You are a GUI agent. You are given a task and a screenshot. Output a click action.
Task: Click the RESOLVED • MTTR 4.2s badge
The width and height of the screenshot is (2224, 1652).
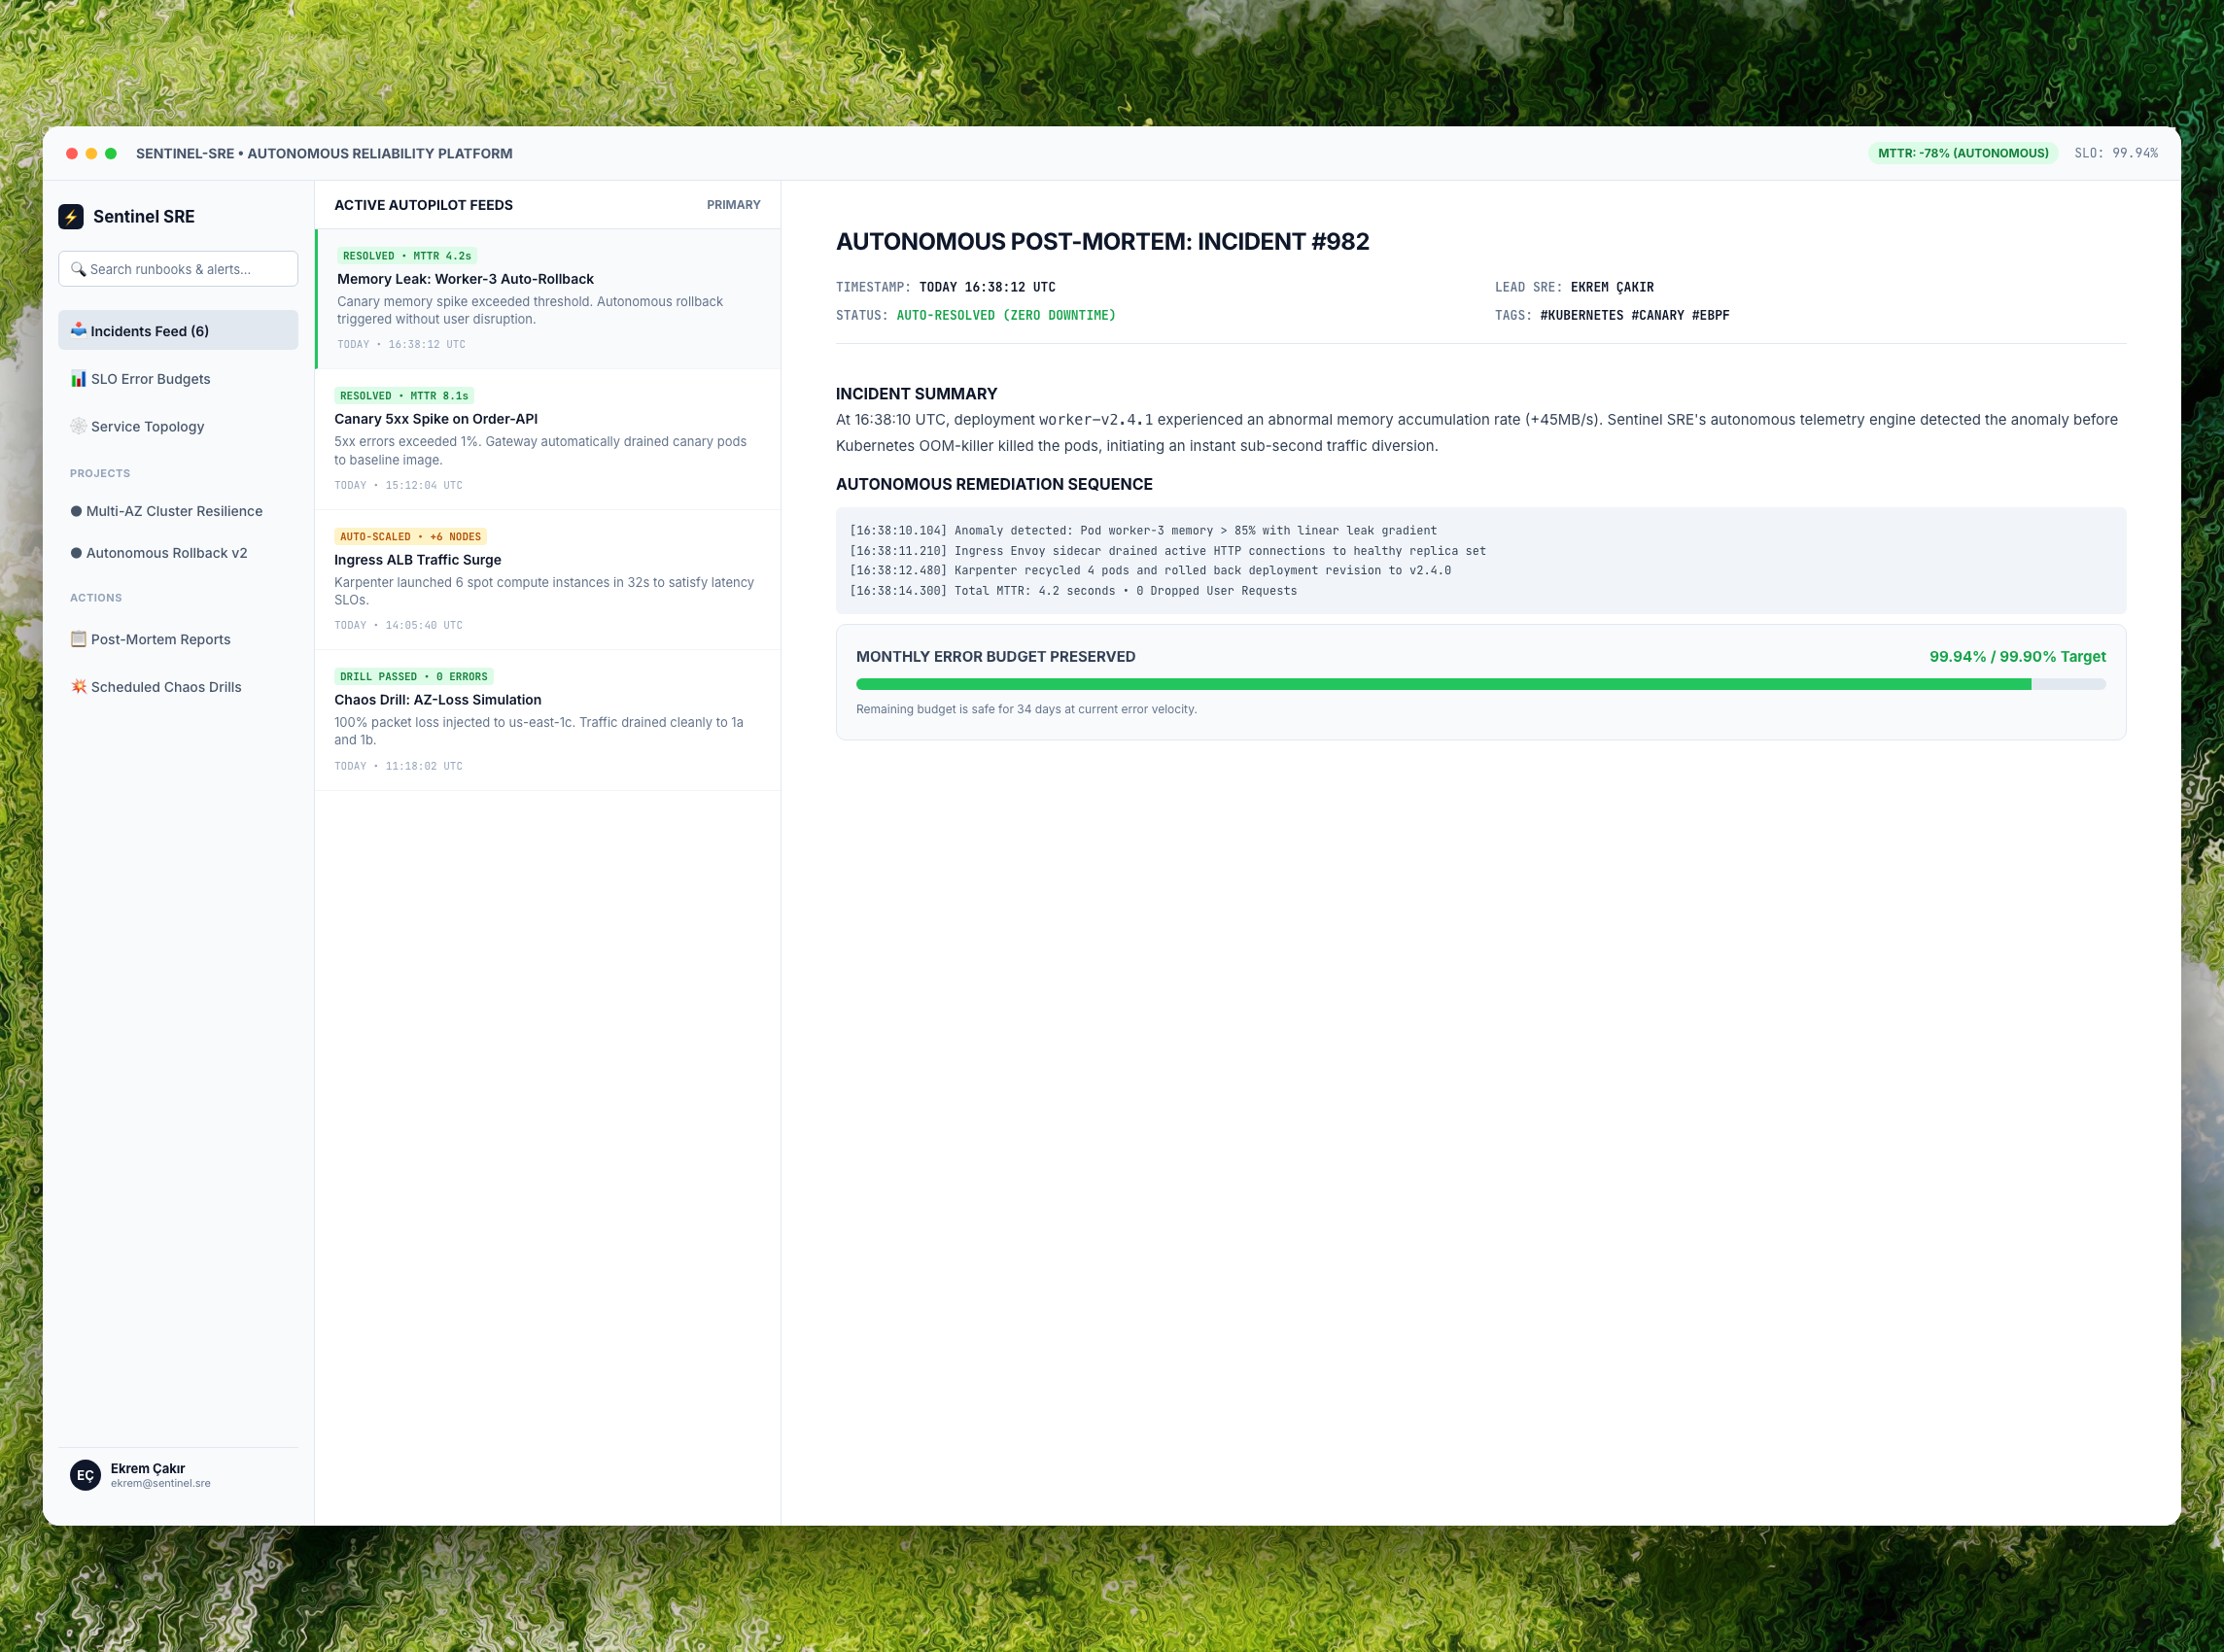tap(407, 256)
